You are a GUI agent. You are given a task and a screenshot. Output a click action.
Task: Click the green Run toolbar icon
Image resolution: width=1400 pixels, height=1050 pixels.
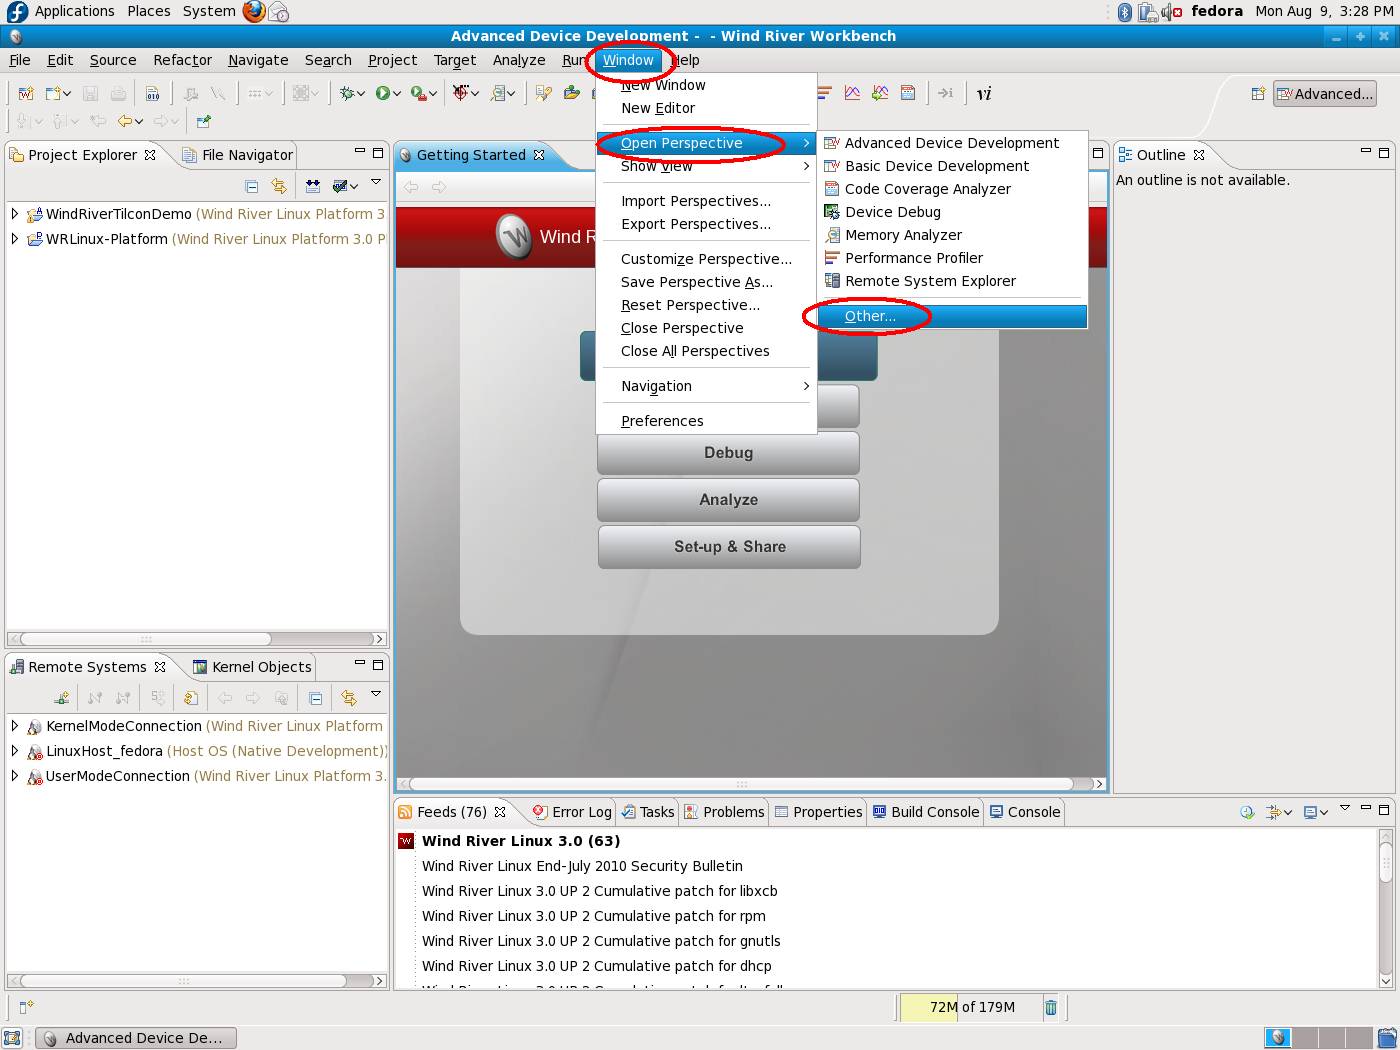point(382,93)
